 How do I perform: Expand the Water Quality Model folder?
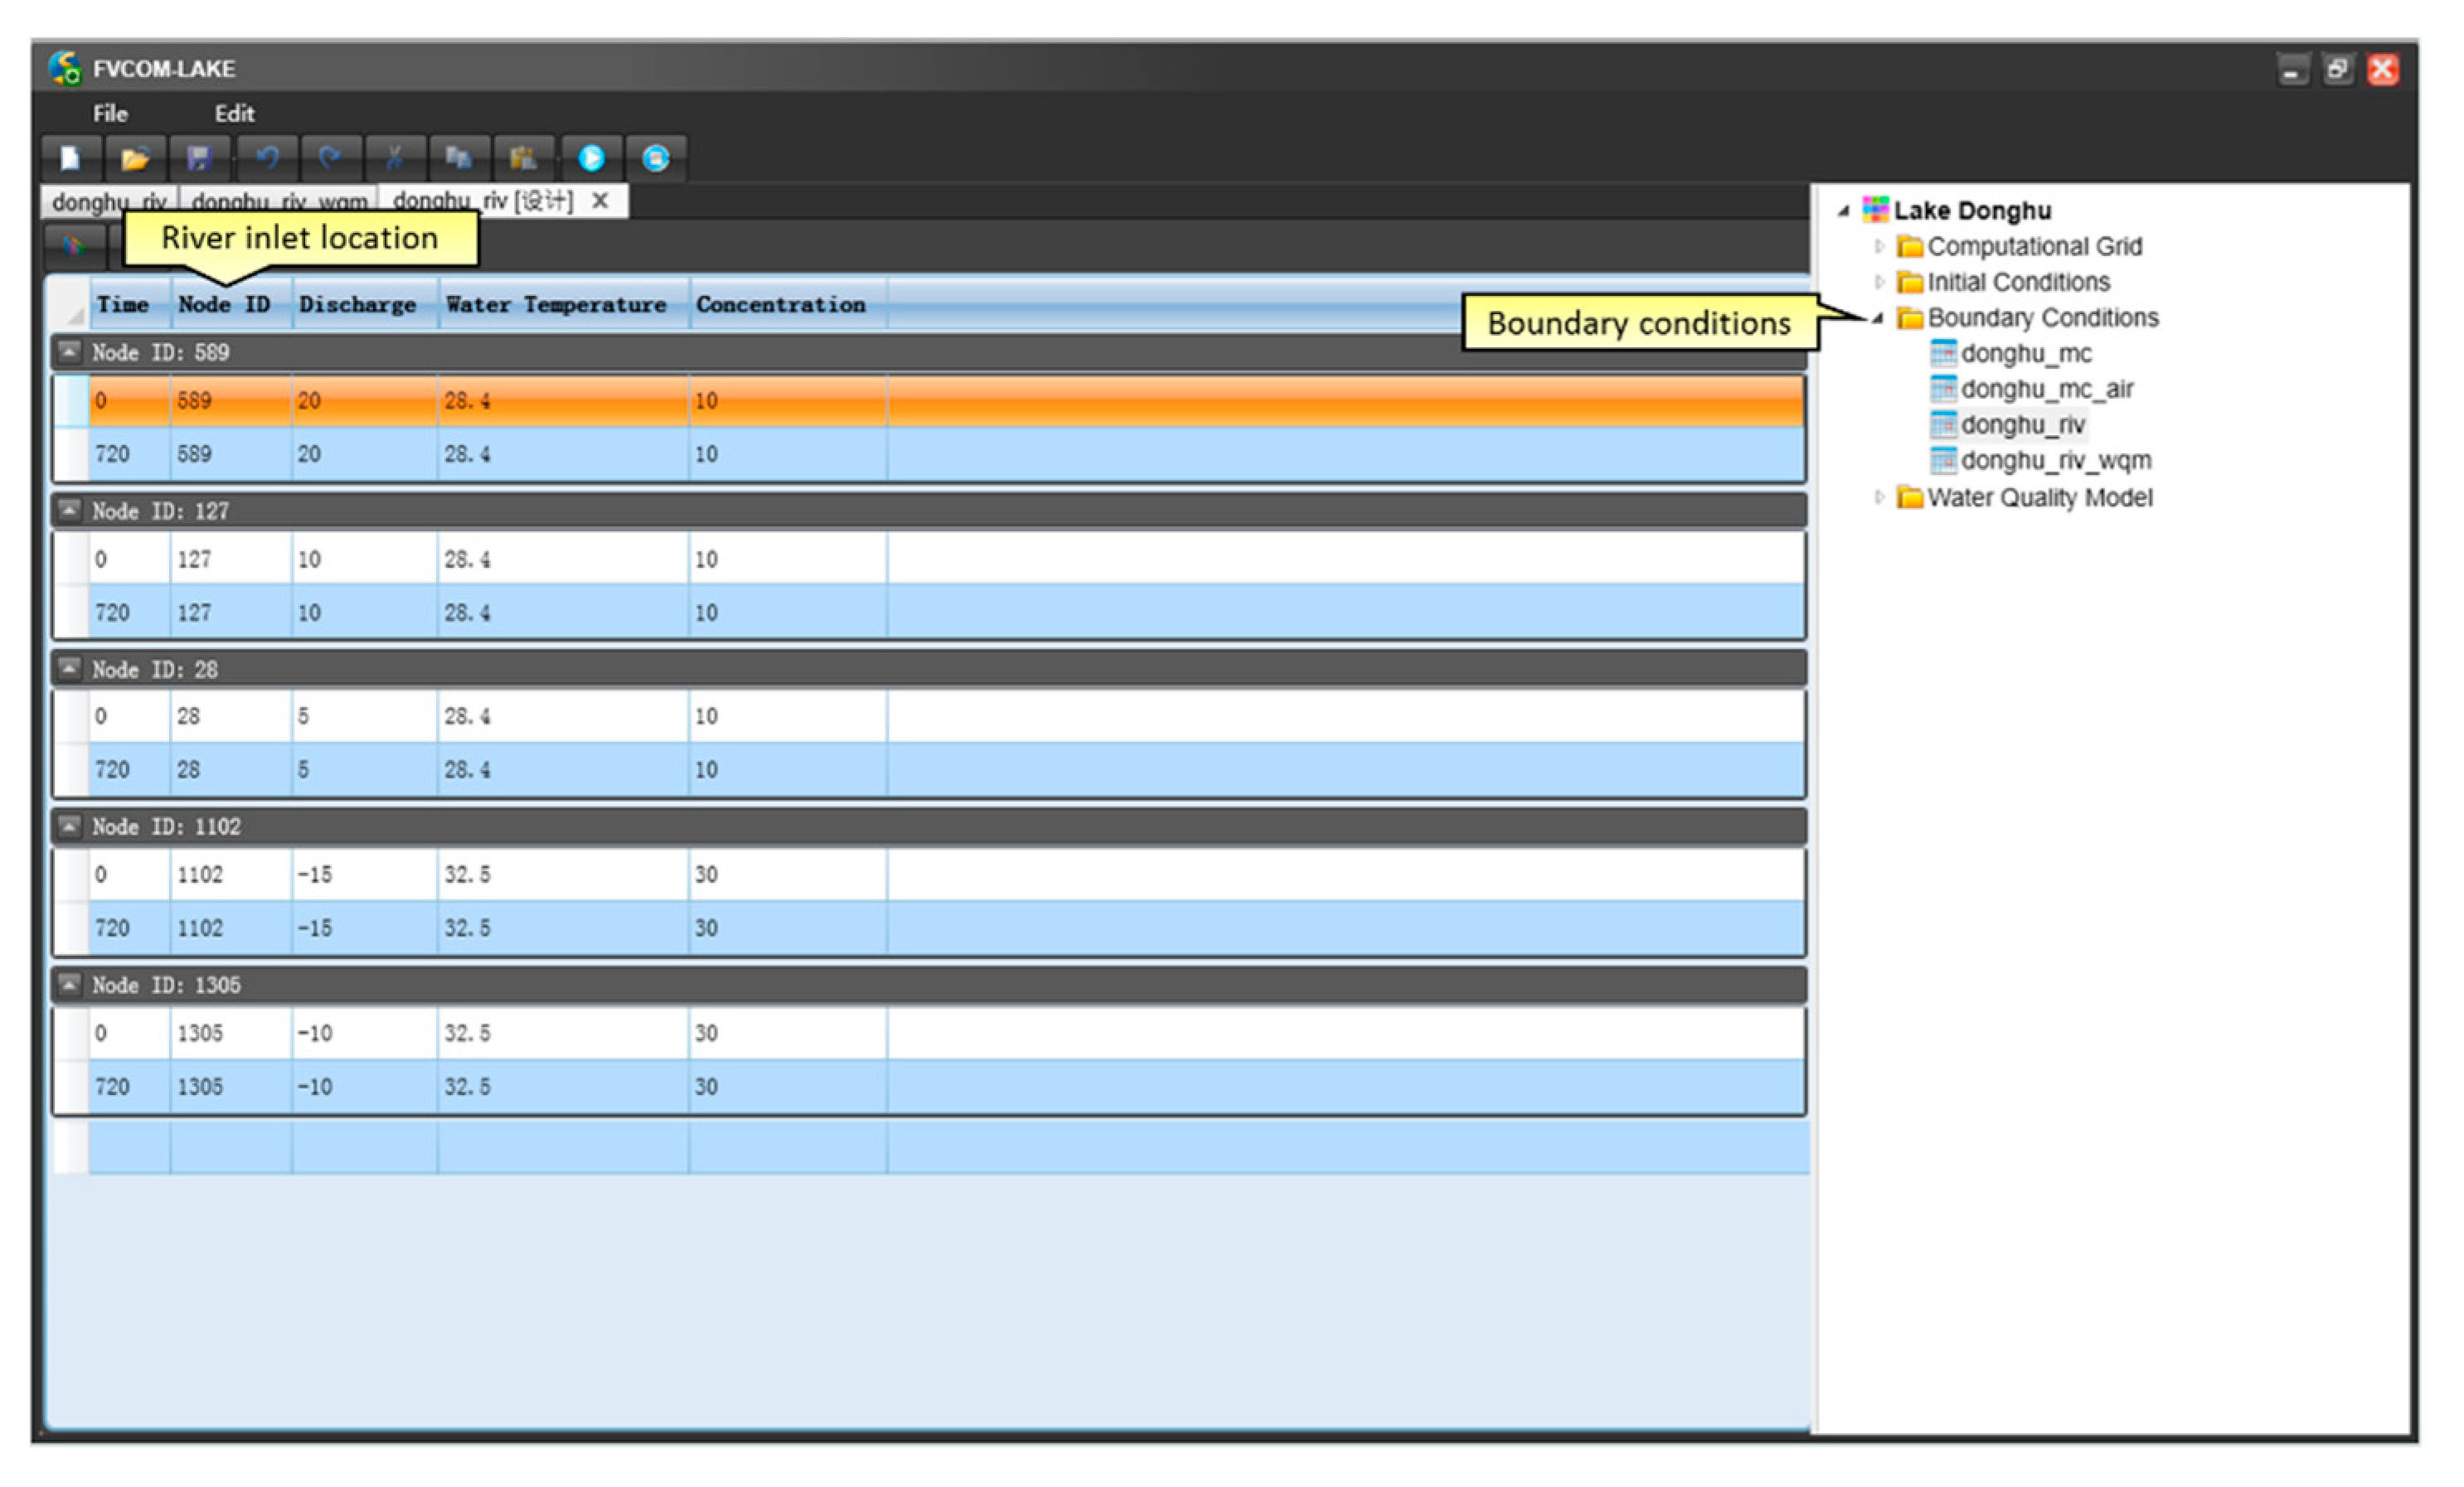(x=1879, y=497)
